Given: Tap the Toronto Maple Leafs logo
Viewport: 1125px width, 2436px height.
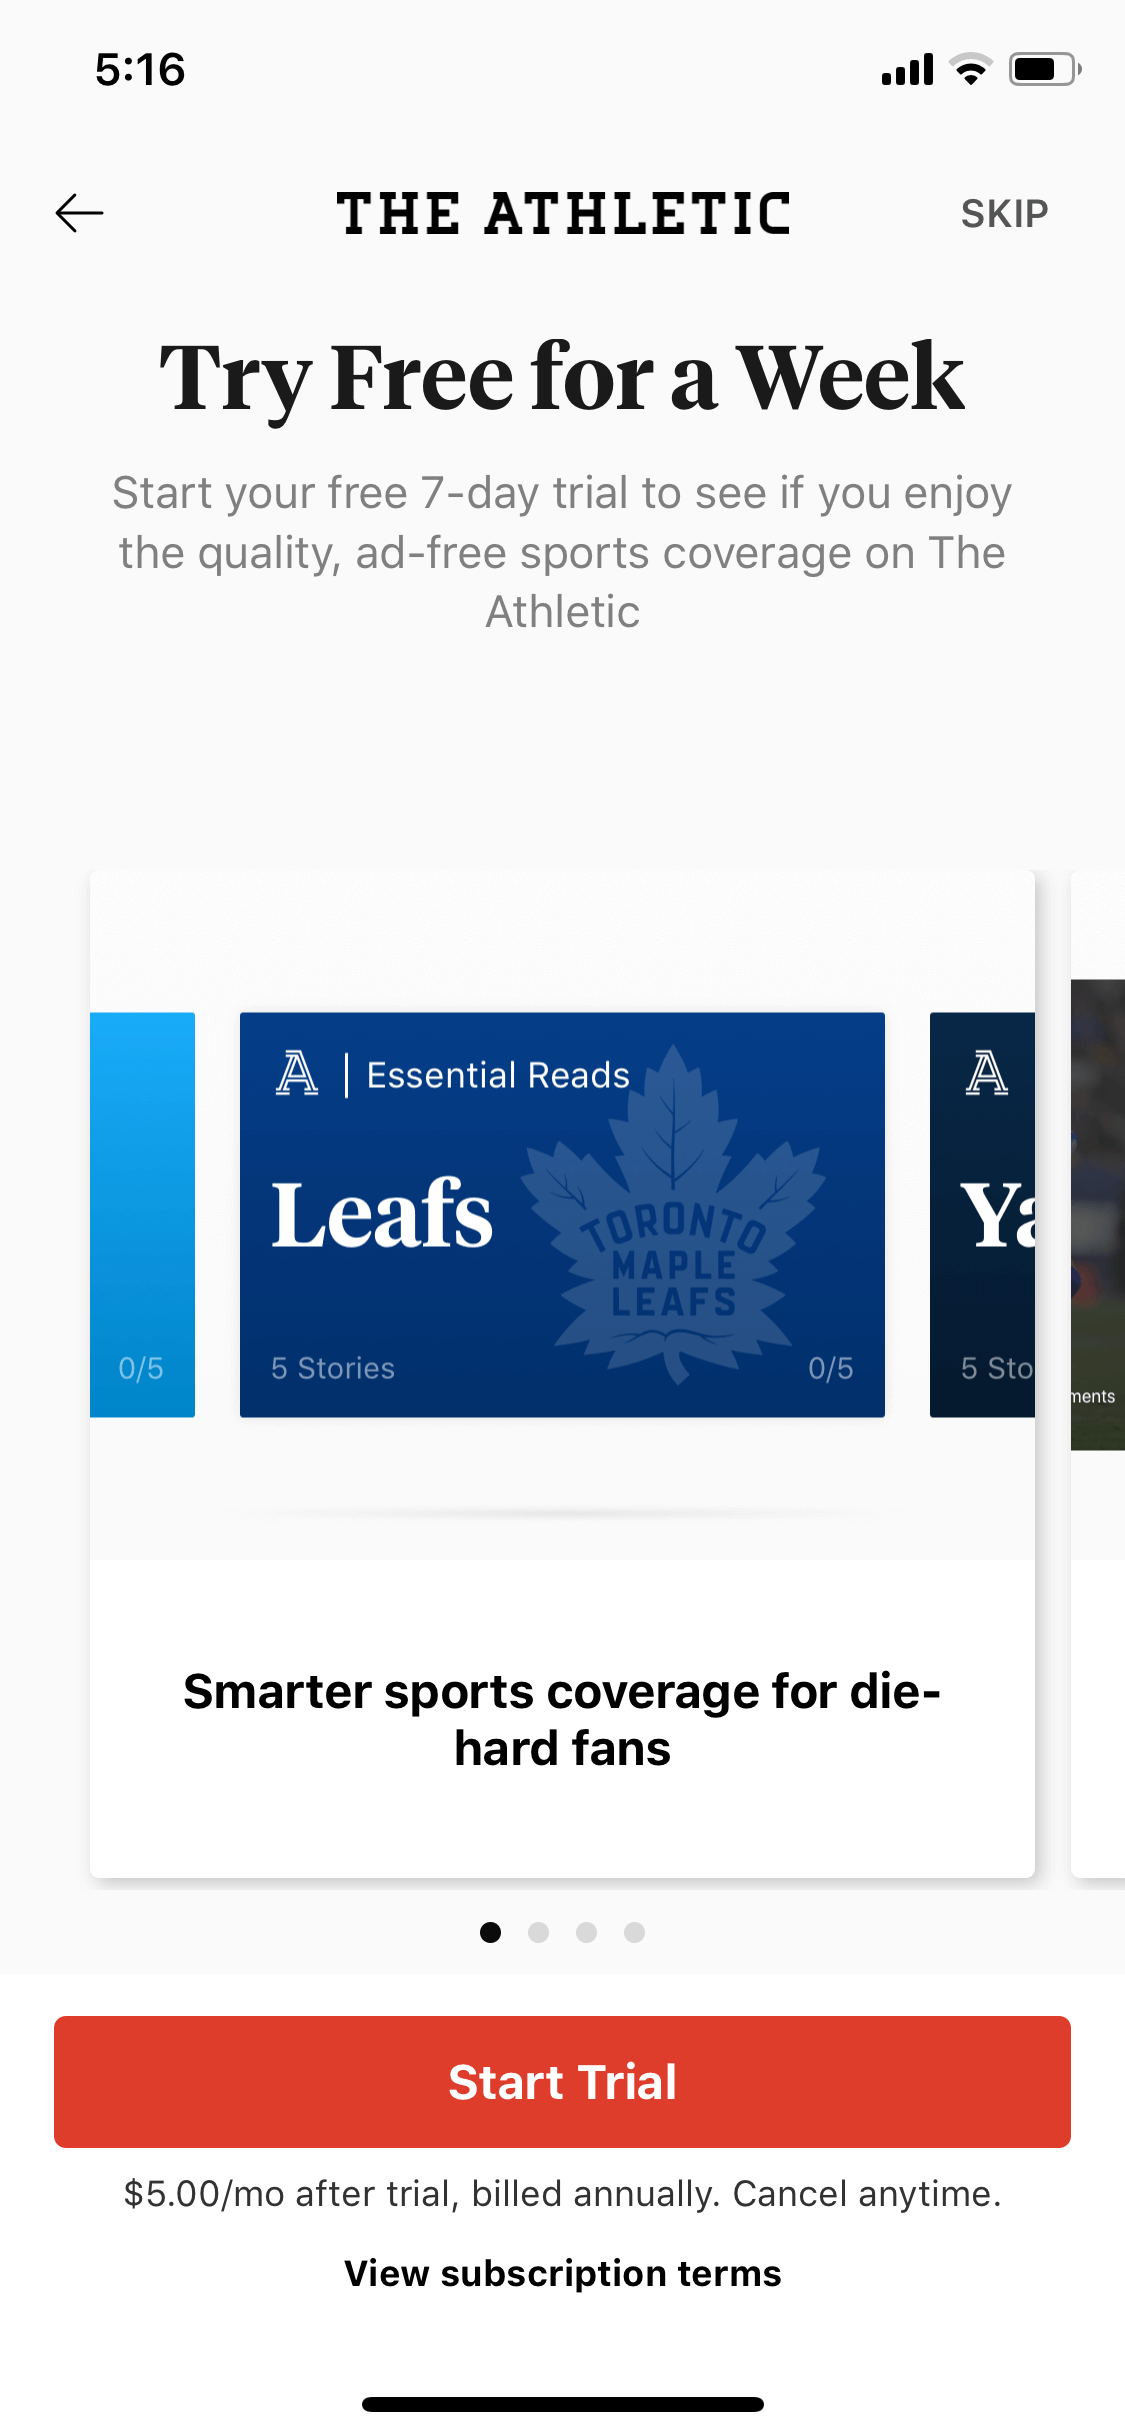Looking at the screenshot, I should click(x=676, y=1215).
